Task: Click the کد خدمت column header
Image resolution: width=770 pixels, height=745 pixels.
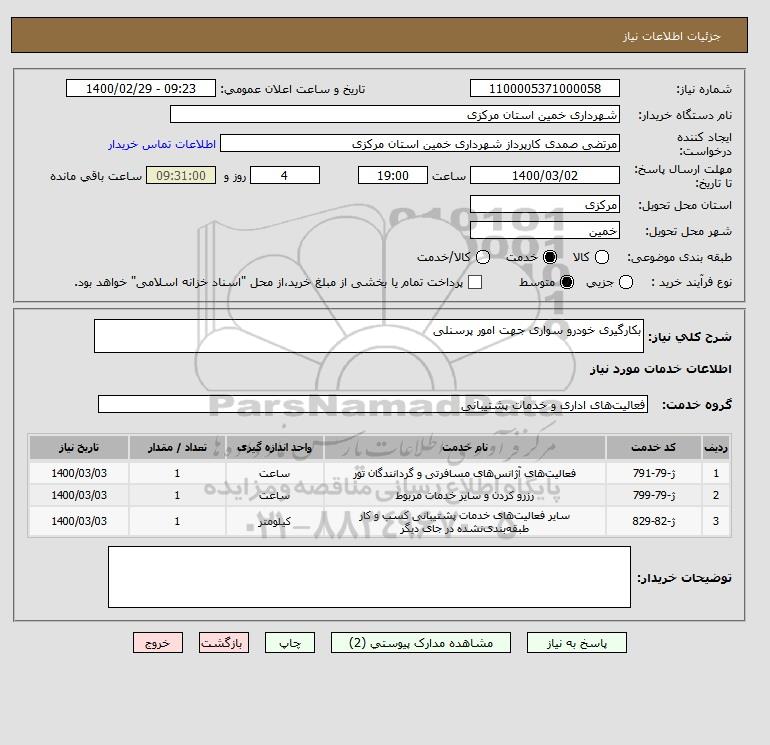Action: (x=654, y=447)
